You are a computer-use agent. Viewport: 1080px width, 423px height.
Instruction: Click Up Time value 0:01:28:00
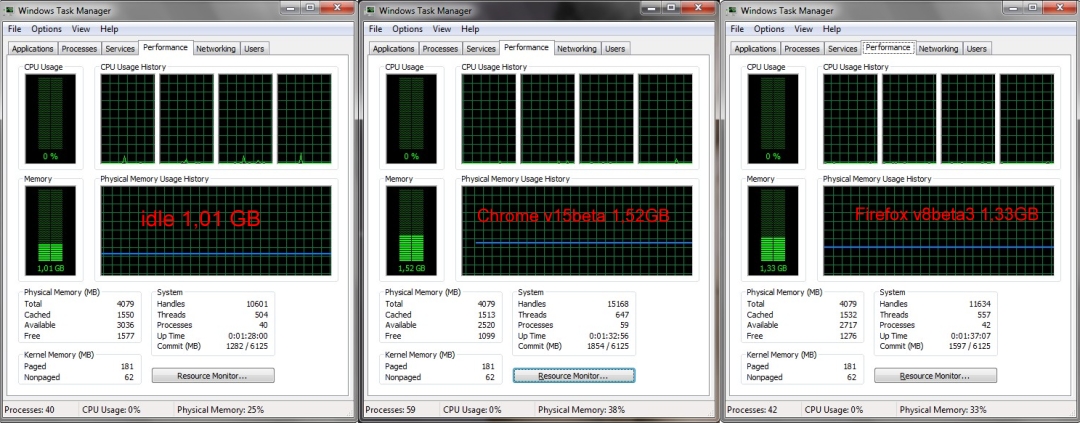[x=249, y=336]
